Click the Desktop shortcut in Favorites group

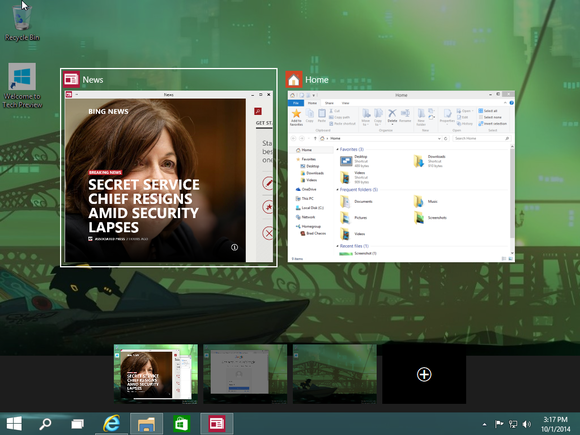(354, 161)
